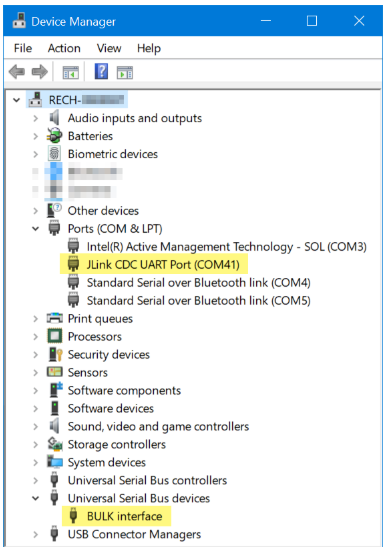Collapse the RECH- computer root node

[x=17, y=100]
